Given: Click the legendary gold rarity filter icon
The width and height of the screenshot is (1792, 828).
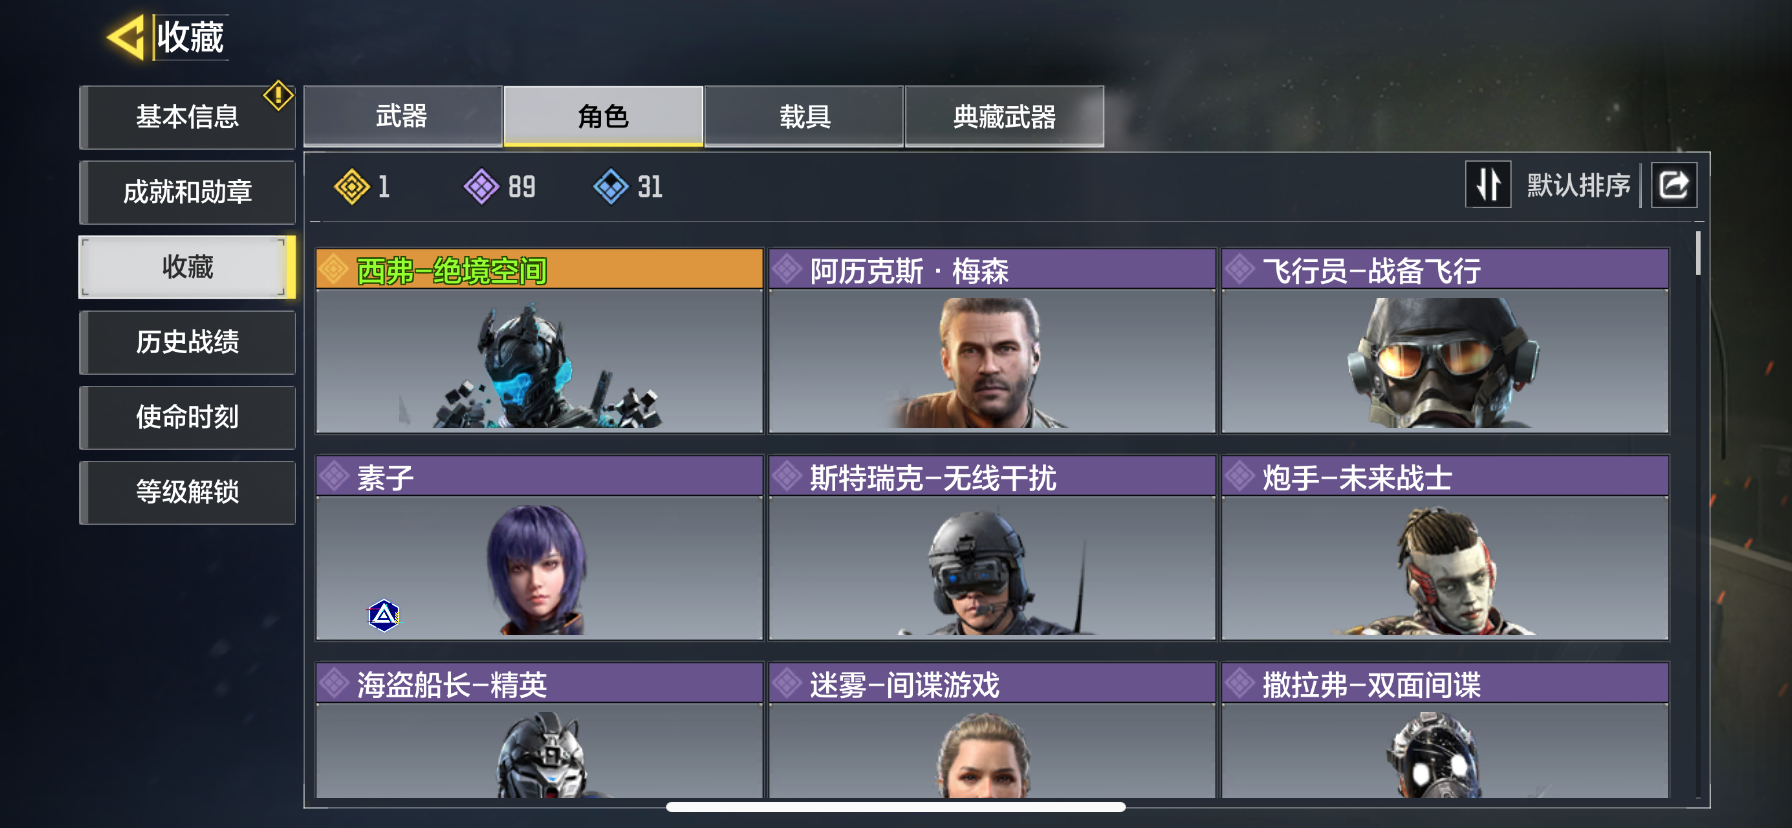Looking at the screenshot, I should [x=352, y=186].
